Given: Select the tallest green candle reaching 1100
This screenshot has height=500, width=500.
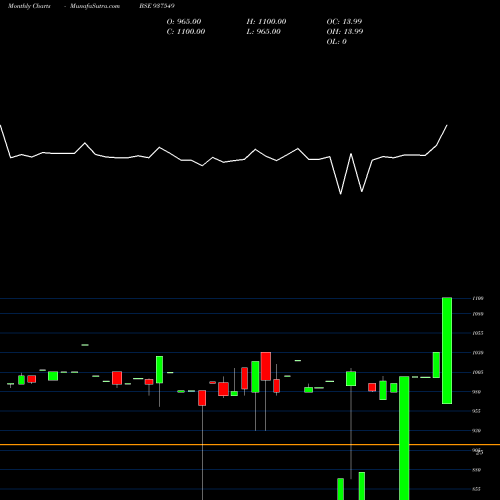Looking at the screenshot, I should pyautogui.click(x=447, y=351).
